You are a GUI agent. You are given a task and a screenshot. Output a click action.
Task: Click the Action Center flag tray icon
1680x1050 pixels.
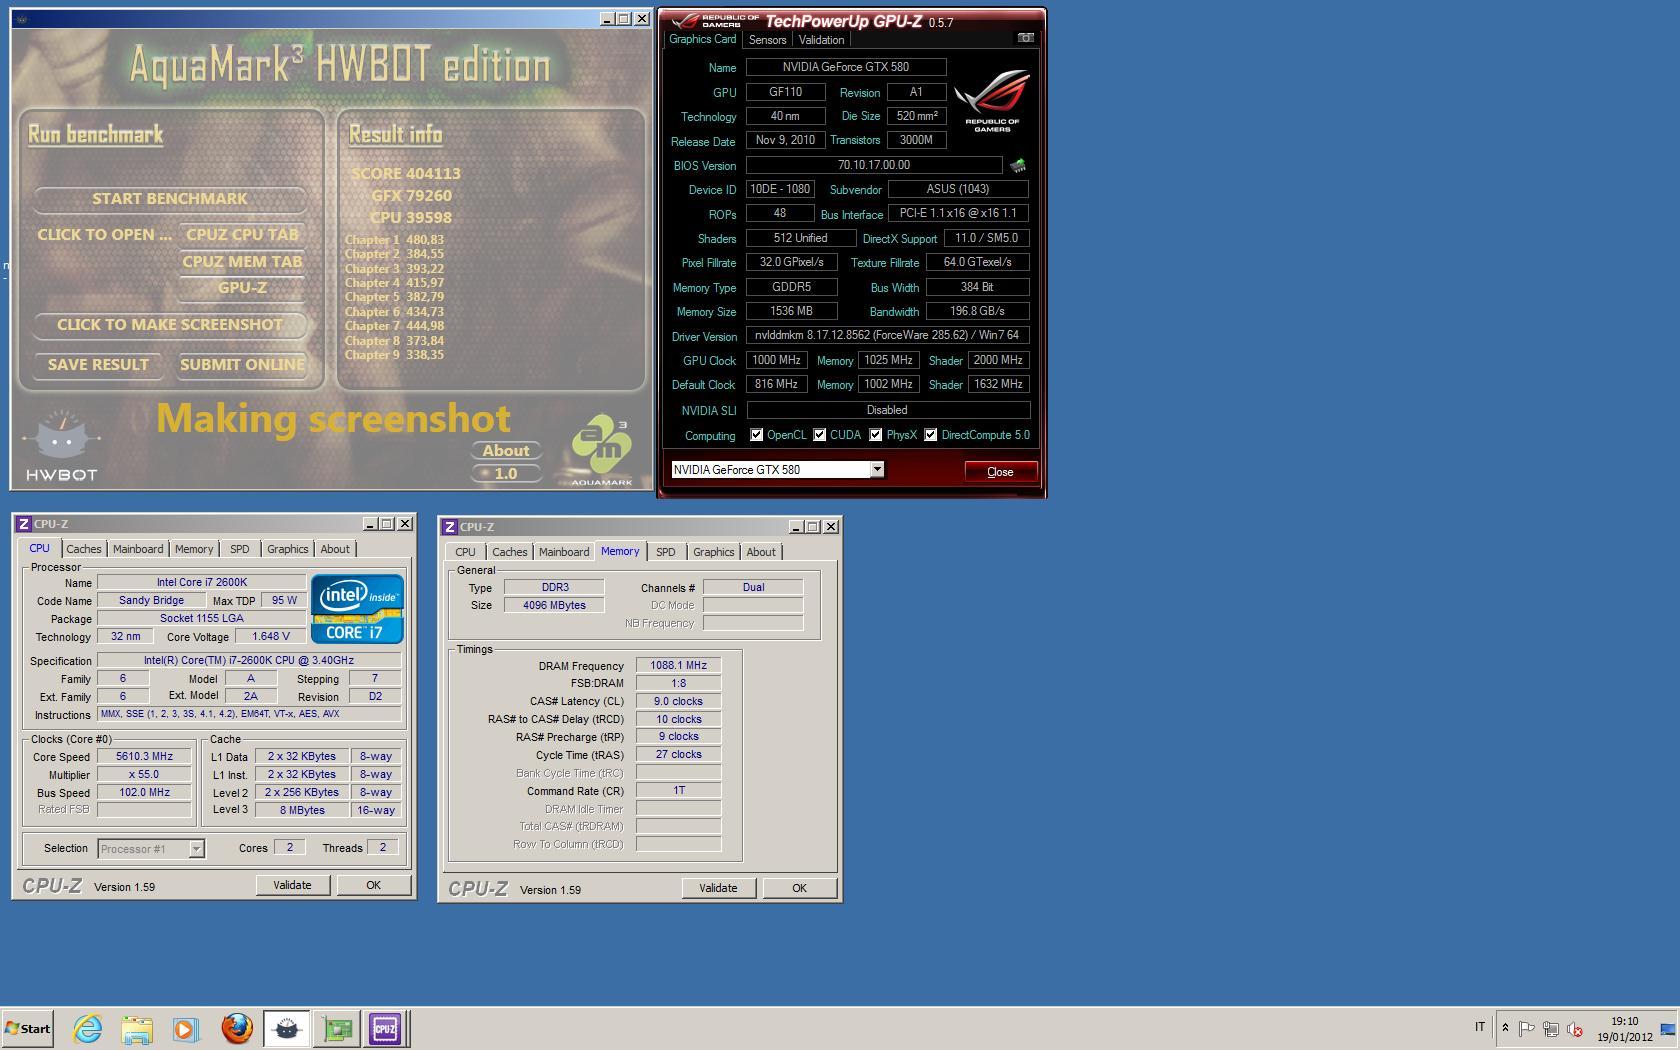point(1526,1028)
